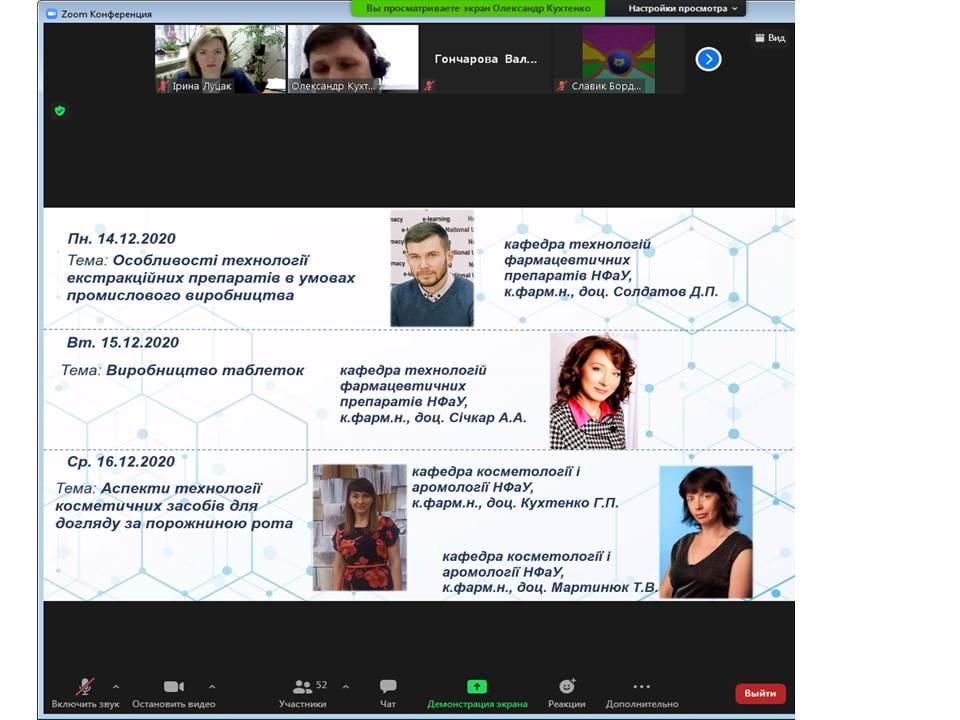Select Олександр Кухтенко video thumbnail
Viewport: 960px width, 720px height.
(x=353, y=59)
